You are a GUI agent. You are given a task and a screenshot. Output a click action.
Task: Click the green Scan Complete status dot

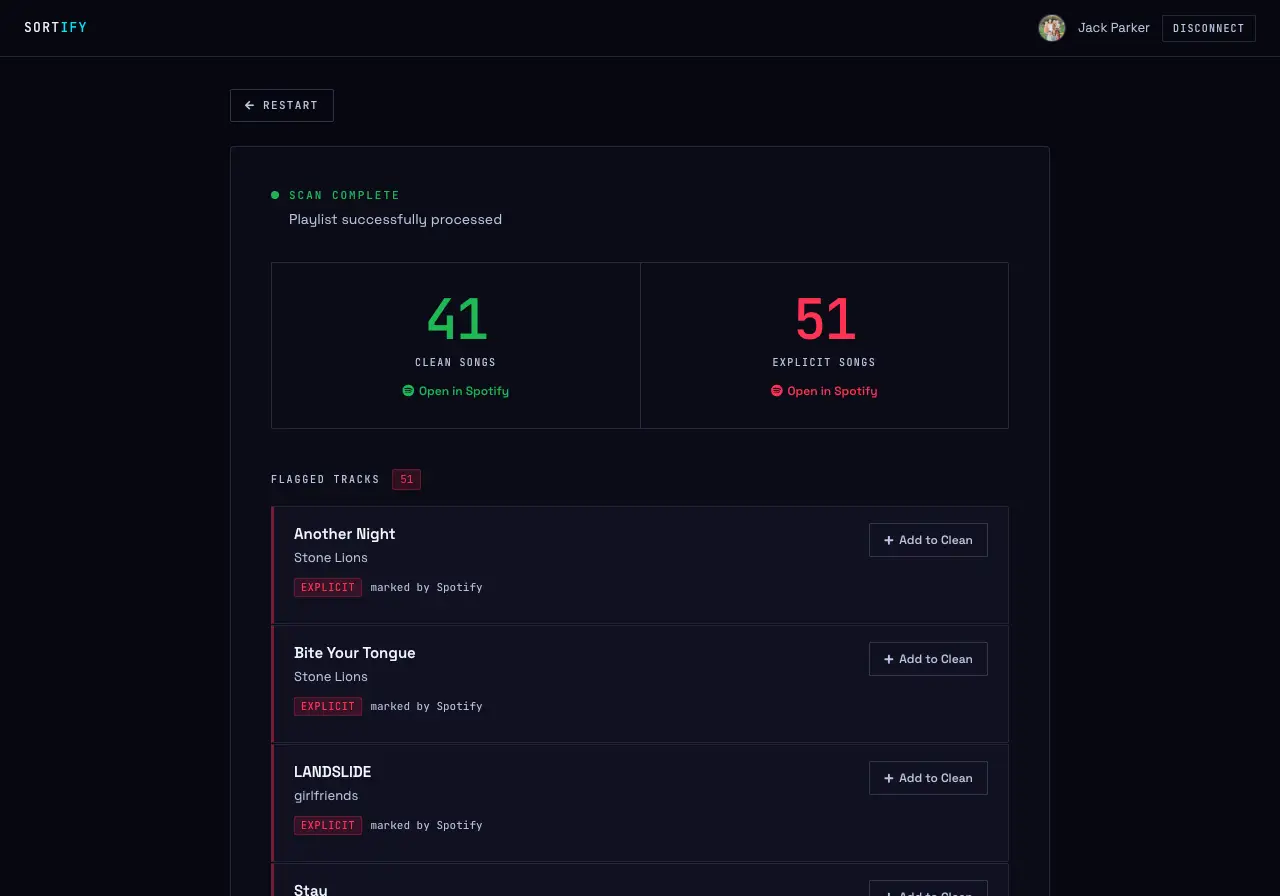275,195
